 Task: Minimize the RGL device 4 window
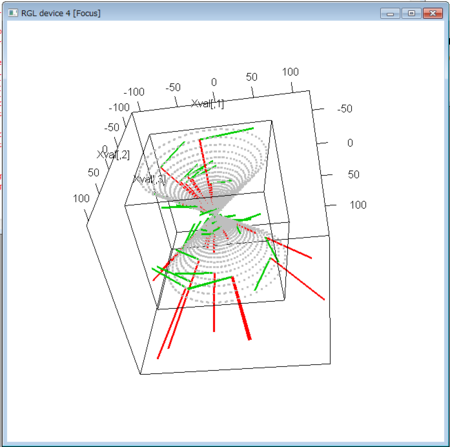click(x=390, y=13)
